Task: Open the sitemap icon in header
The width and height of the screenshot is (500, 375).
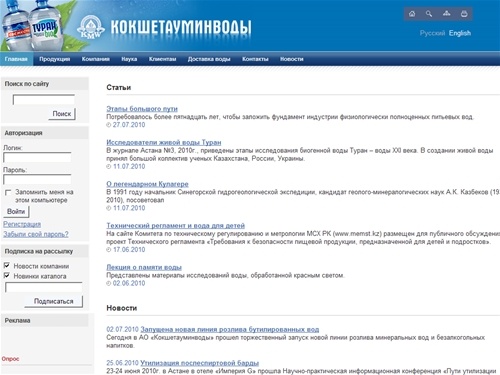Action: pyautogui.click(x=446, y=14)
